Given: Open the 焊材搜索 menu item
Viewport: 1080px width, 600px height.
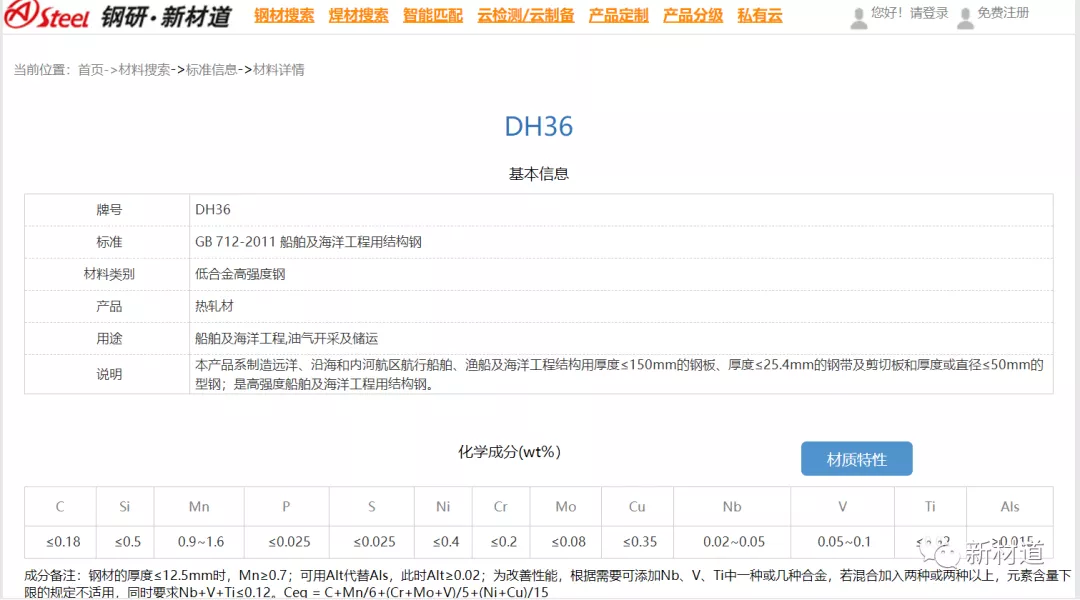Looking at the screenshot, I should [x=358, y=16].
